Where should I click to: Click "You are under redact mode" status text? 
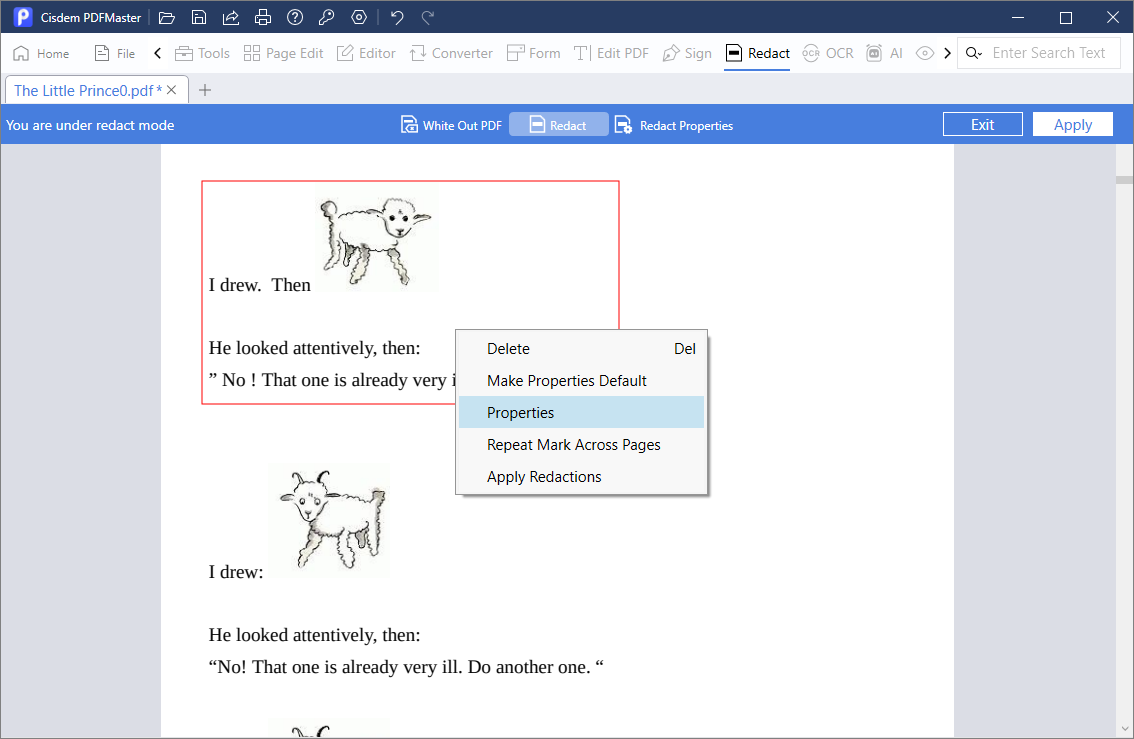(x=90, y=125)
